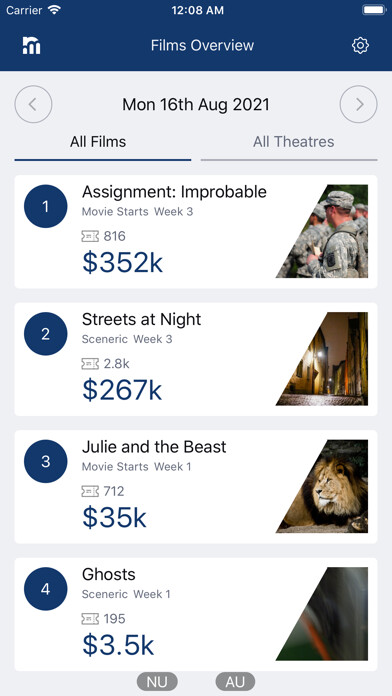Tap rank 4 circle badge

click(x=46, y=589)
